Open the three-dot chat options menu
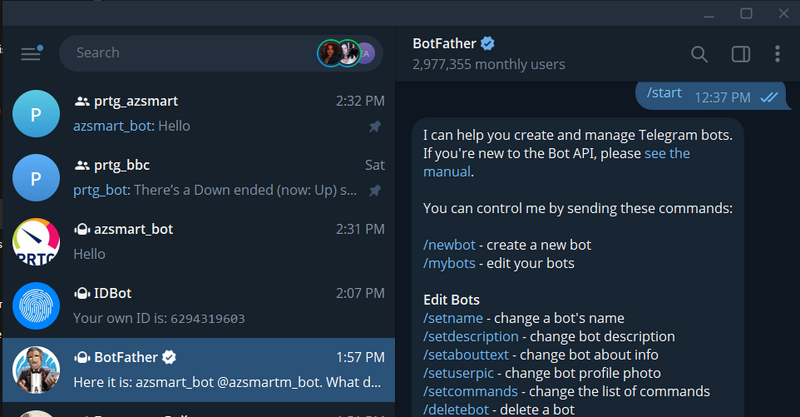Viewport: 800px width, 417px height. [x=778, y=54]
